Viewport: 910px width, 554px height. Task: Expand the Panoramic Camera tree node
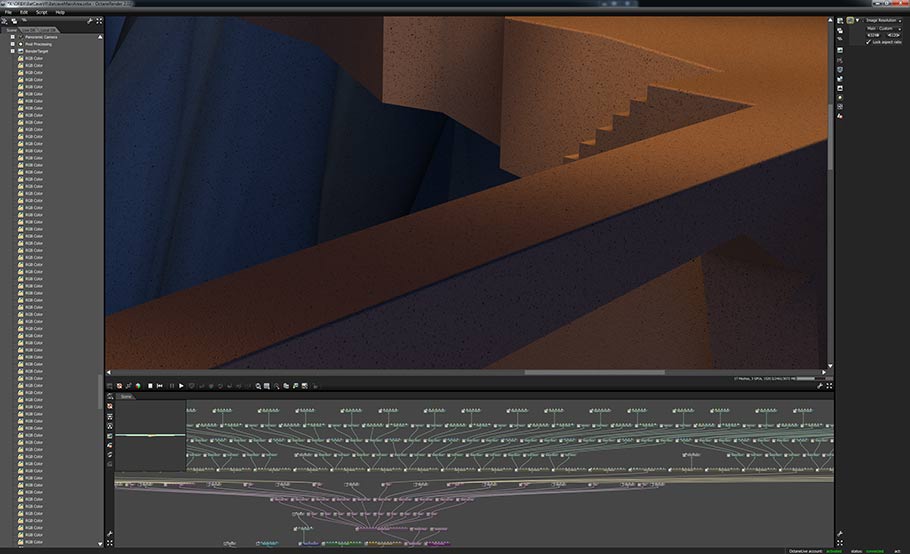13,37
